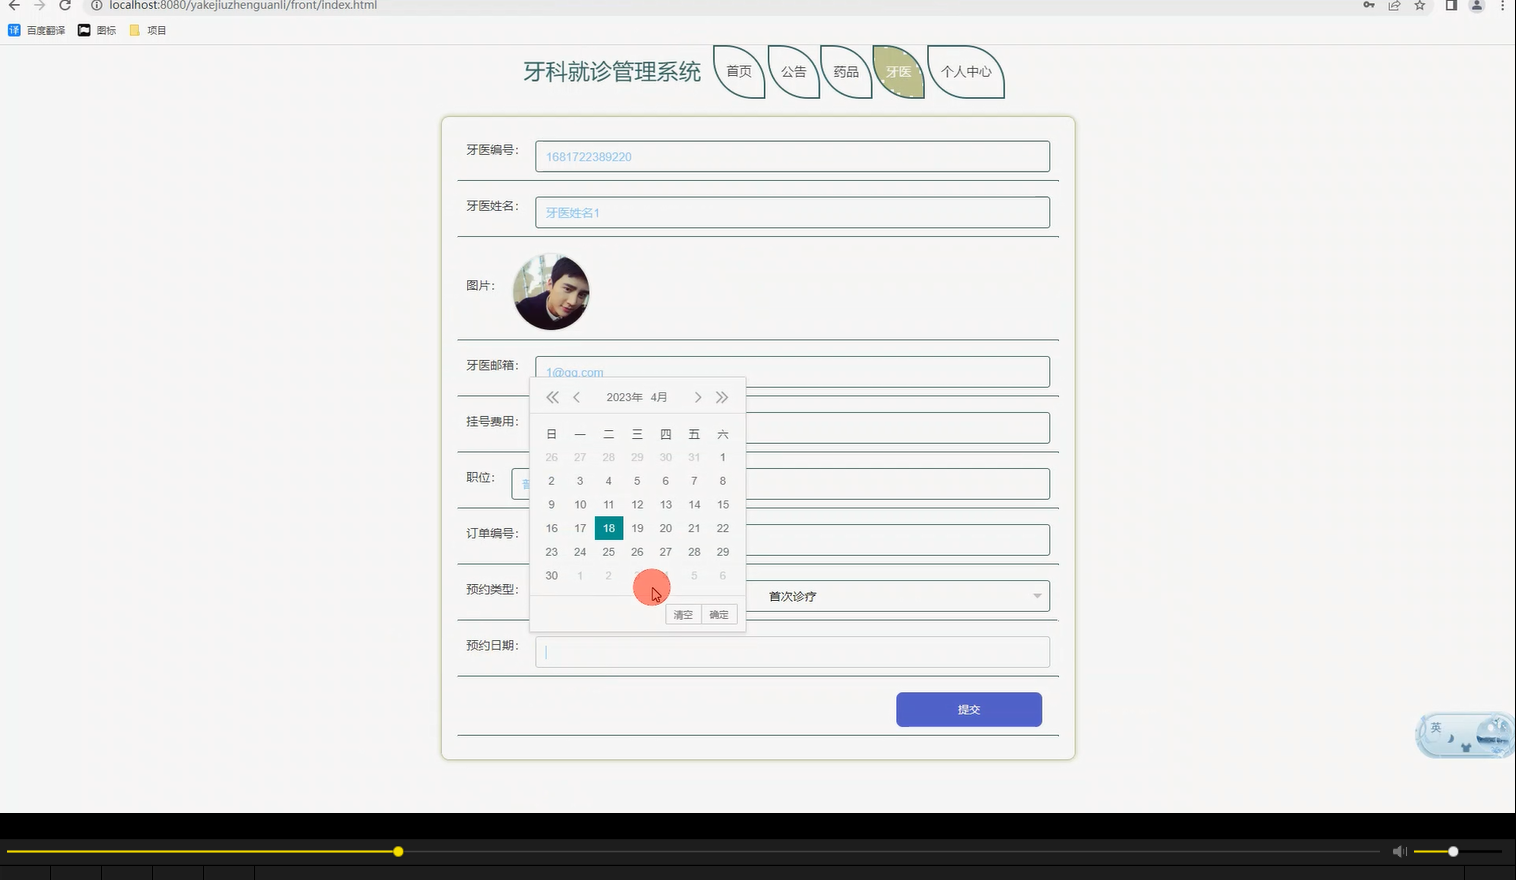Open the browser three-dot menu
Image resolution: width=1516 pixels, height=880 pixels.
(x=1502, y=6)
